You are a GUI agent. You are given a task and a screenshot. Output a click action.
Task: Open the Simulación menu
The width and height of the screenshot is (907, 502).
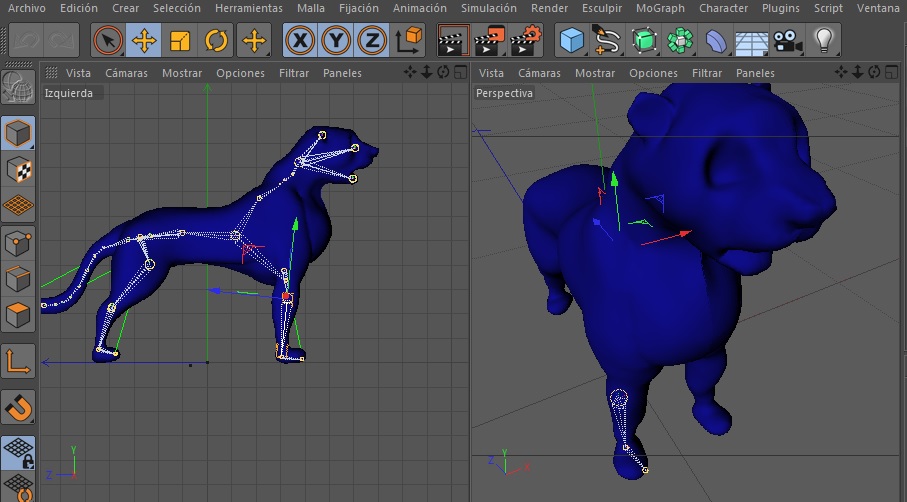pos(489,8)
